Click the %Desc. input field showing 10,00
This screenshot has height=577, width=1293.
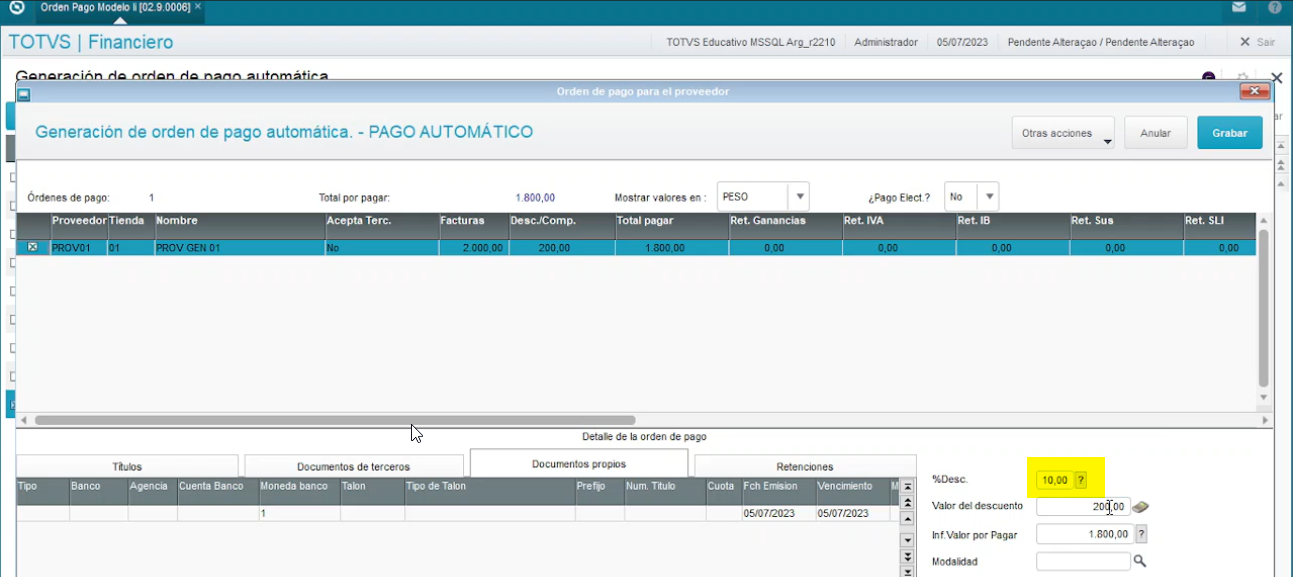1054,480
